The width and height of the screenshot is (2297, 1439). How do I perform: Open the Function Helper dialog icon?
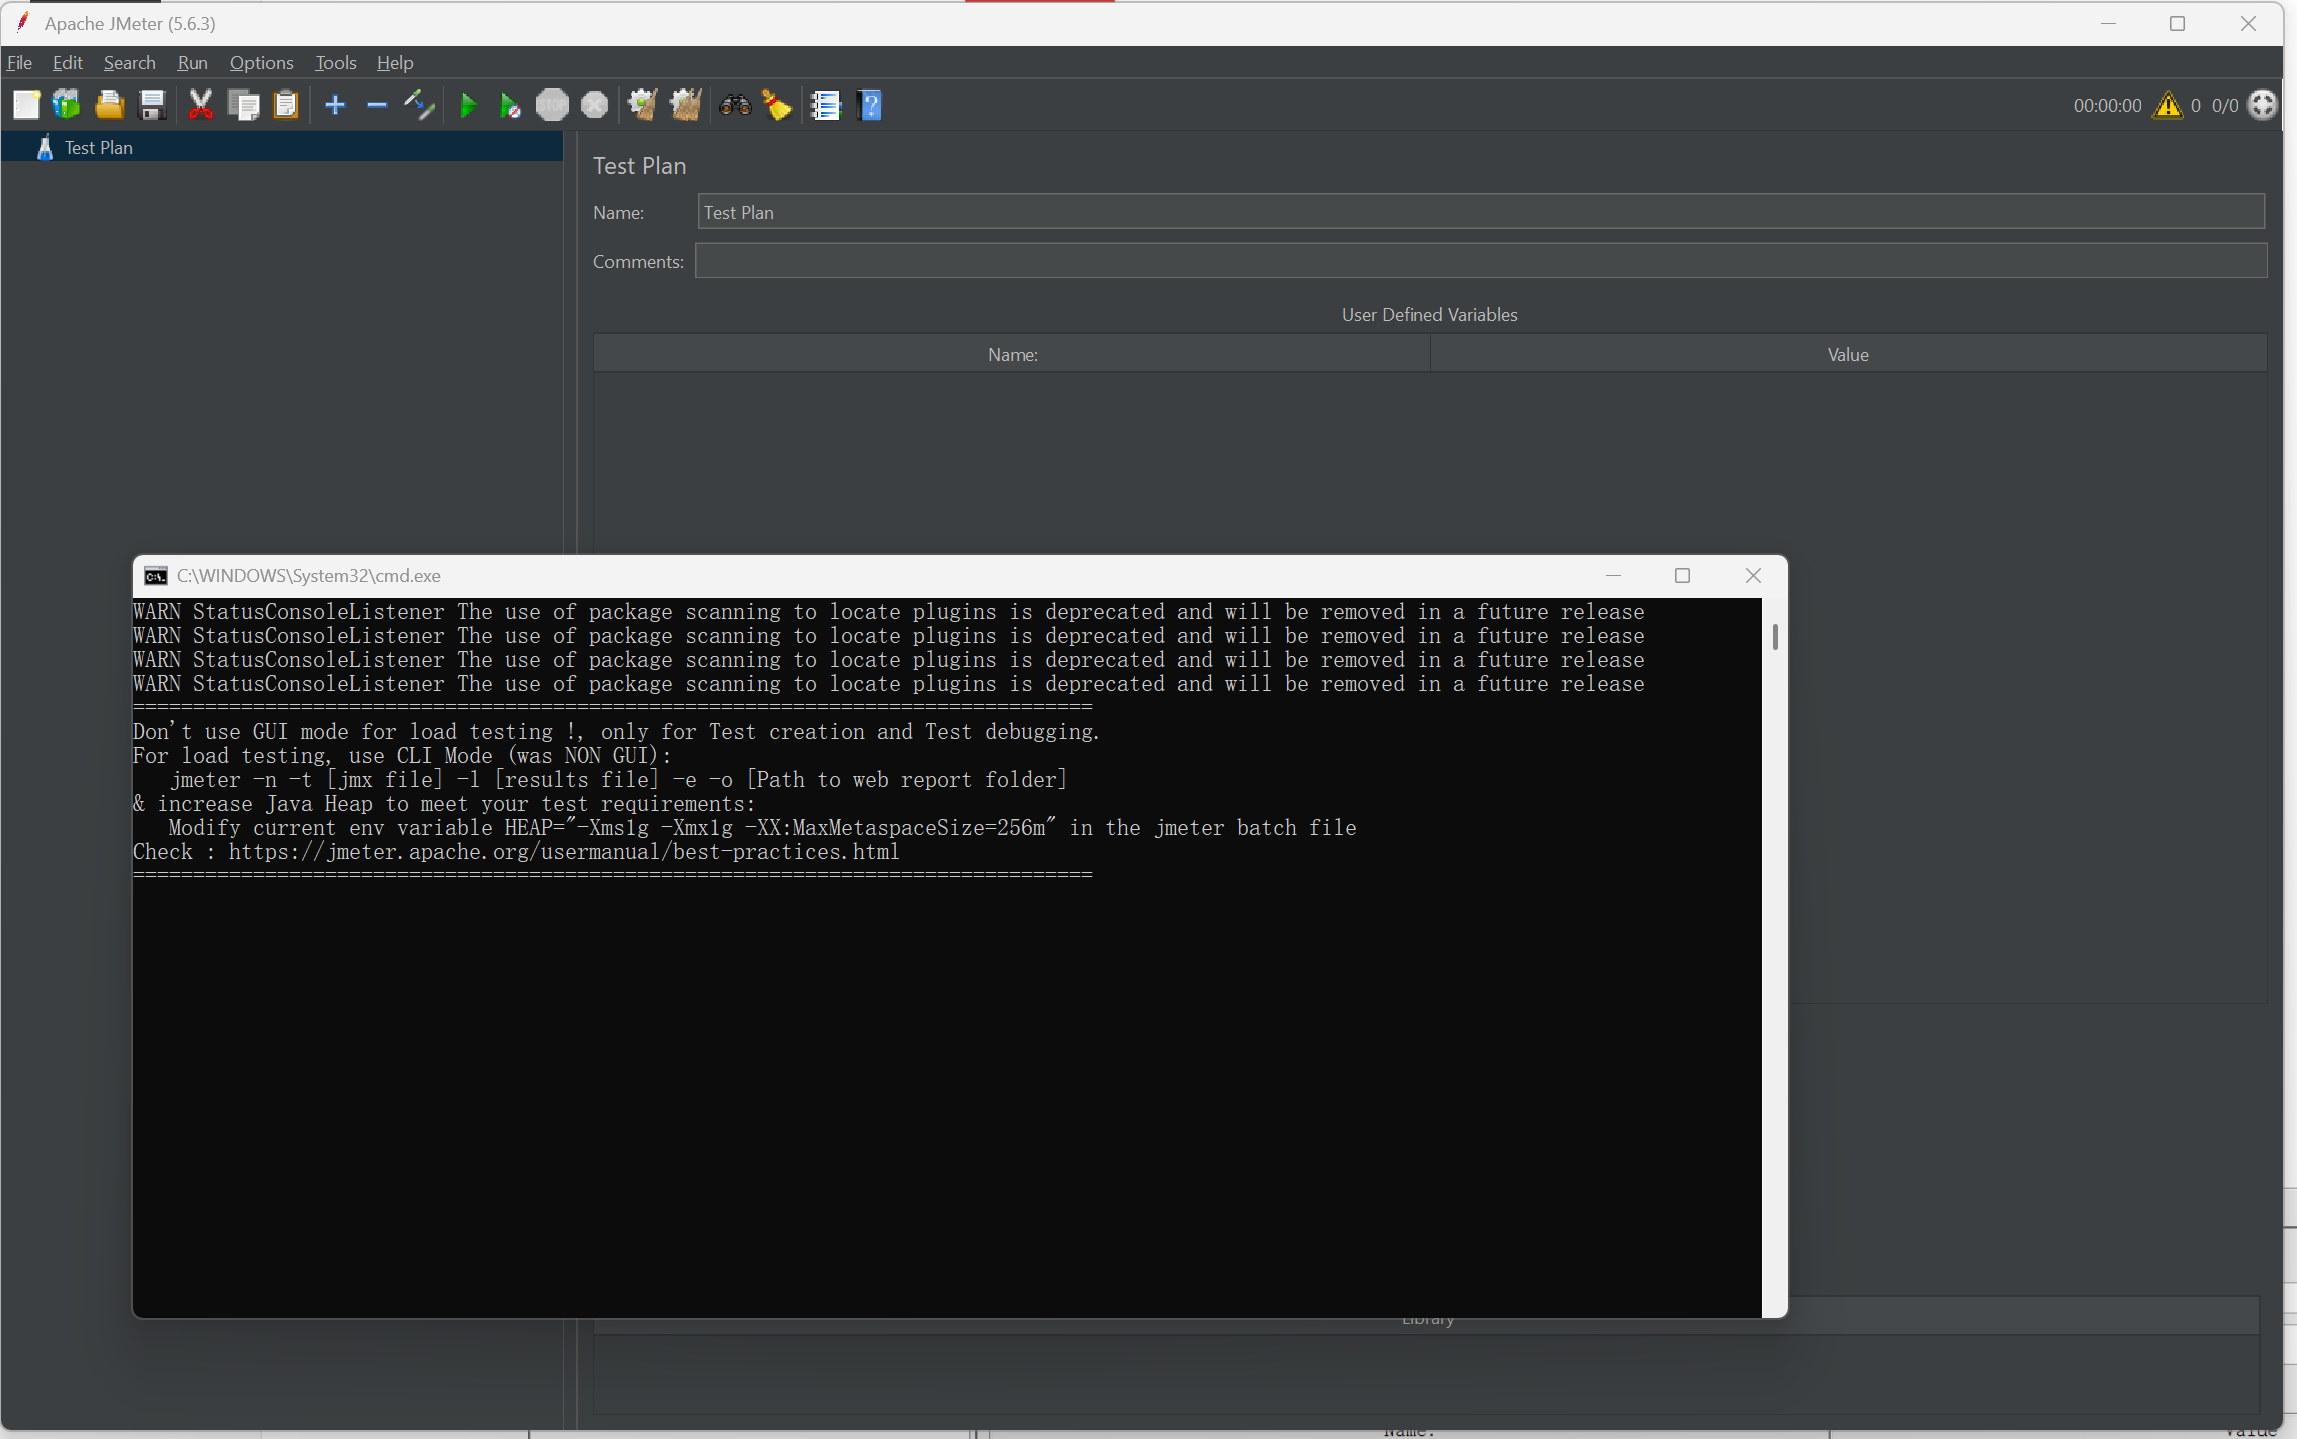coord(826,105)
